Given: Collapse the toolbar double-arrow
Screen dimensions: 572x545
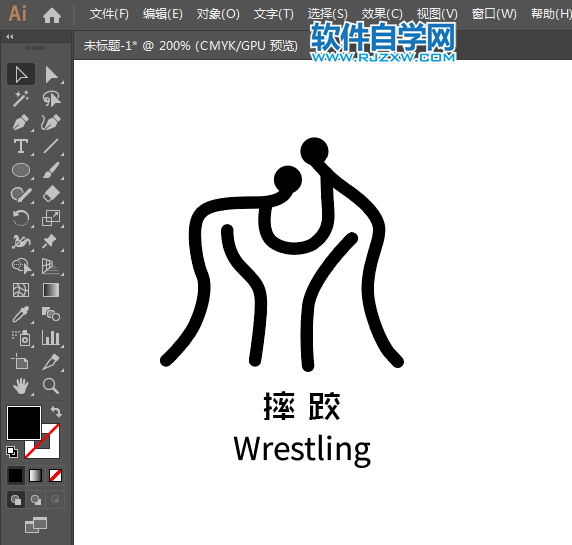Looking at the screenshot, I should (10, 36).
